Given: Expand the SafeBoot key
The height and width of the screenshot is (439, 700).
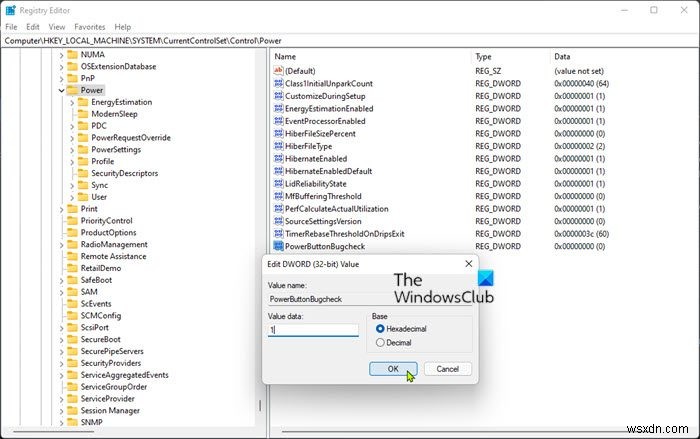Looking at the screenshot, I should pyautogui.click(x=61, y=280).
